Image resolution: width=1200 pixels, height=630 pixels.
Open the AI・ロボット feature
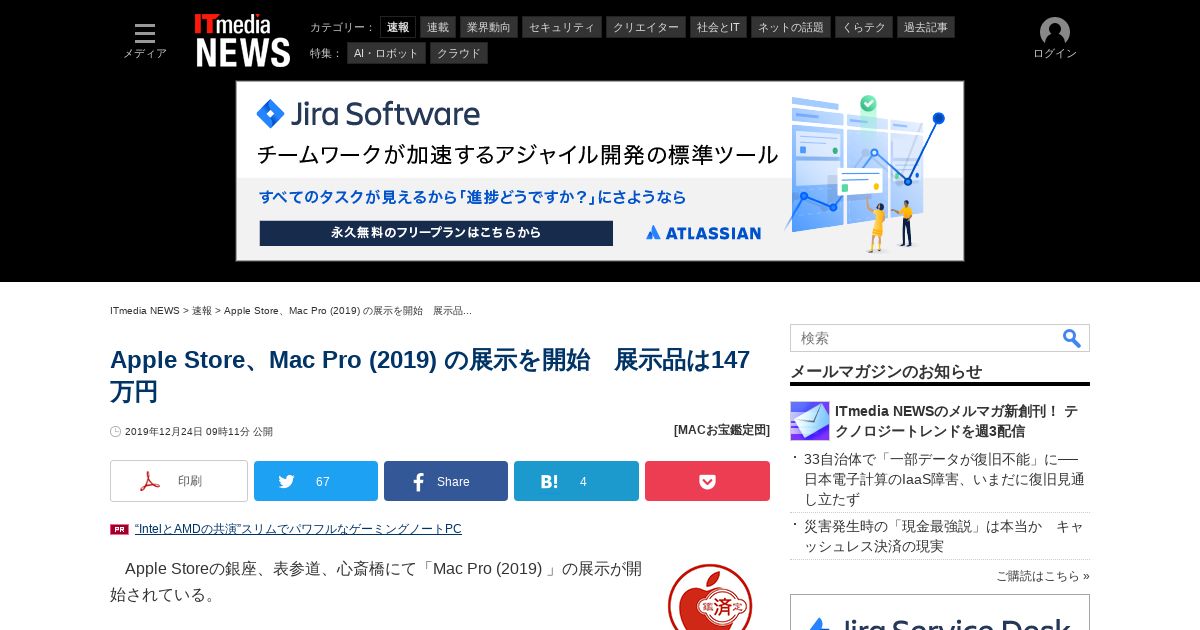point(386,53)
